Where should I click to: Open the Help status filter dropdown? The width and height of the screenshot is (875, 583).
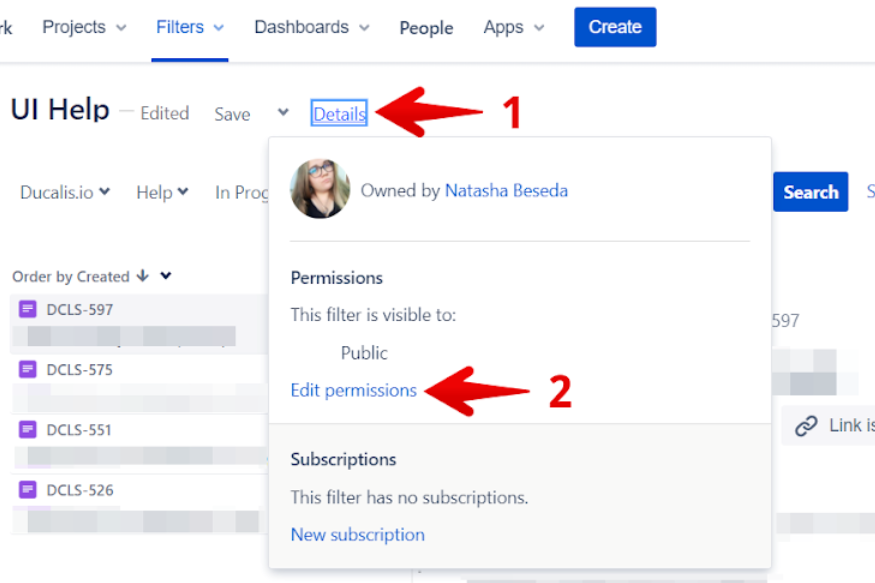click(x=162, y=192)
